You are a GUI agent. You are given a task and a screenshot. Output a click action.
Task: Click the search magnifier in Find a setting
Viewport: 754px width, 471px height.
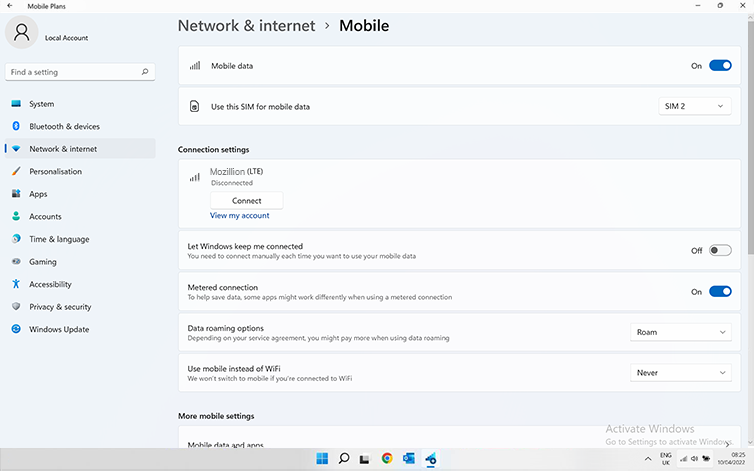click(x=145, y=72)
